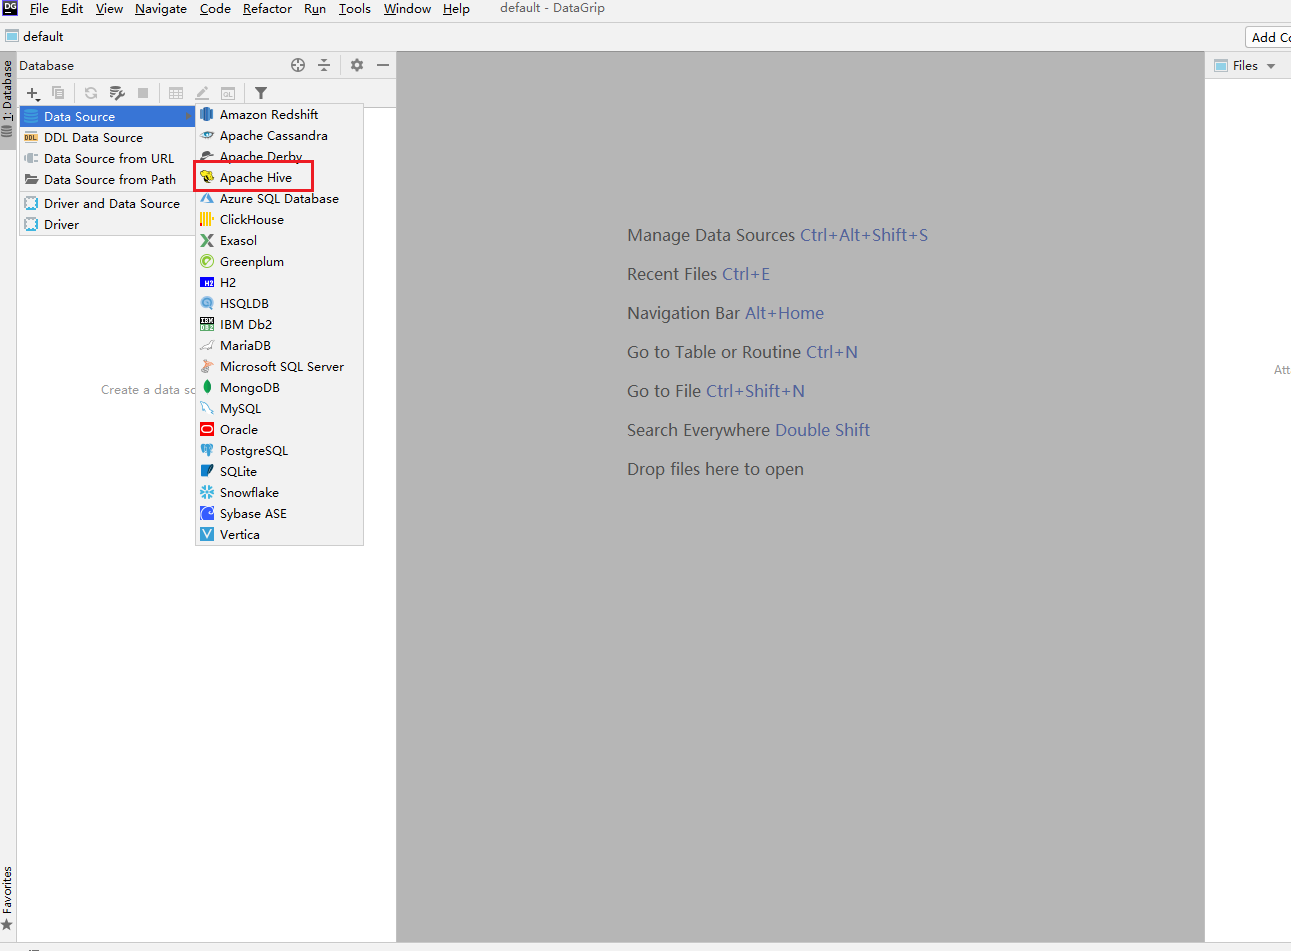Open the Edit menu
This screenshot has height=951, width=1291.
point(72,9)
